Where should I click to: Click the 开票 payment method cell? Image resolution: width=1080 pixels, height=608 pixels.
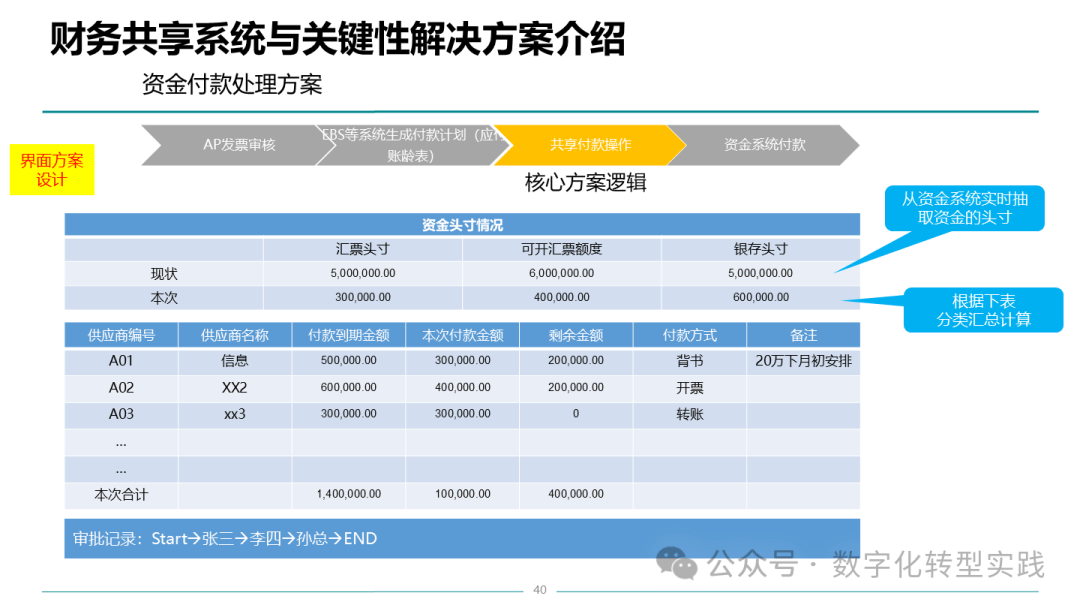tap(689, 388)
